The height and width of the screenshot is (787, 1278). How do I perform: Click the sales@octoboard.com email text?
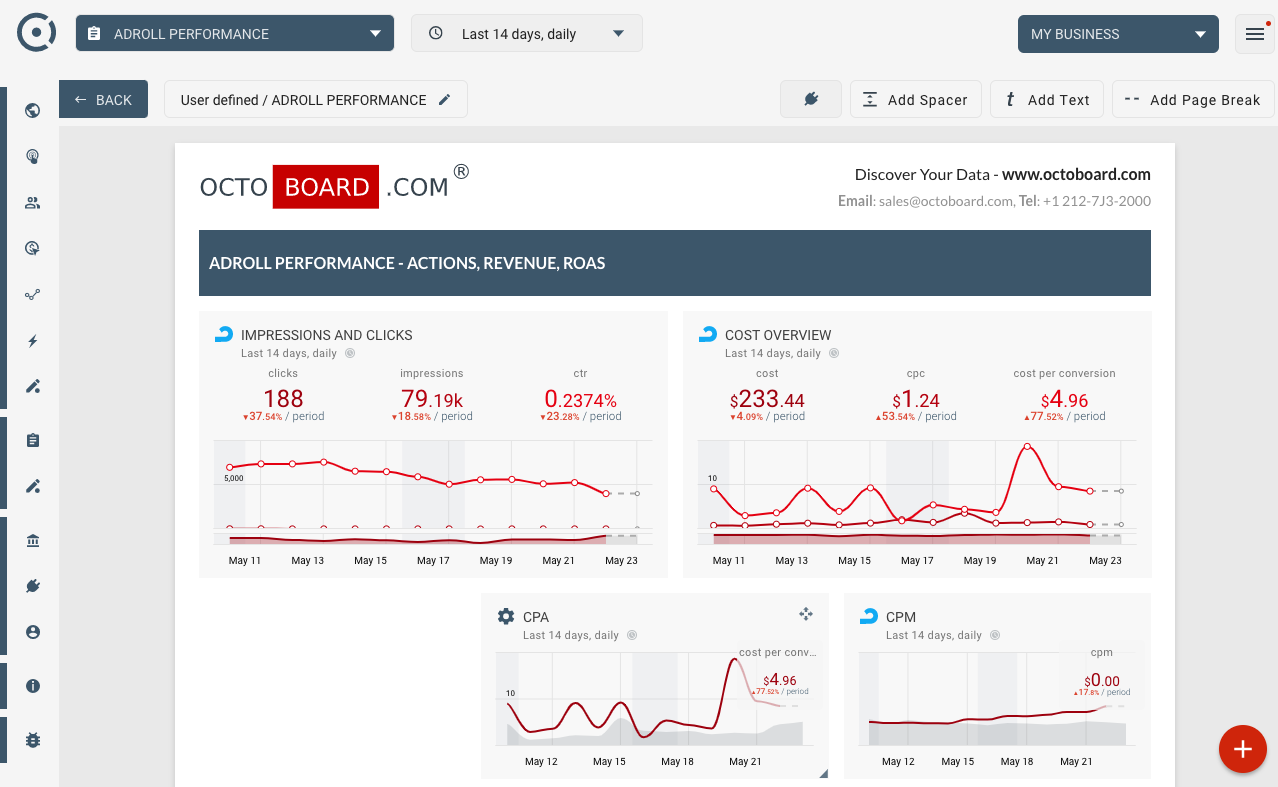(945, 201)
